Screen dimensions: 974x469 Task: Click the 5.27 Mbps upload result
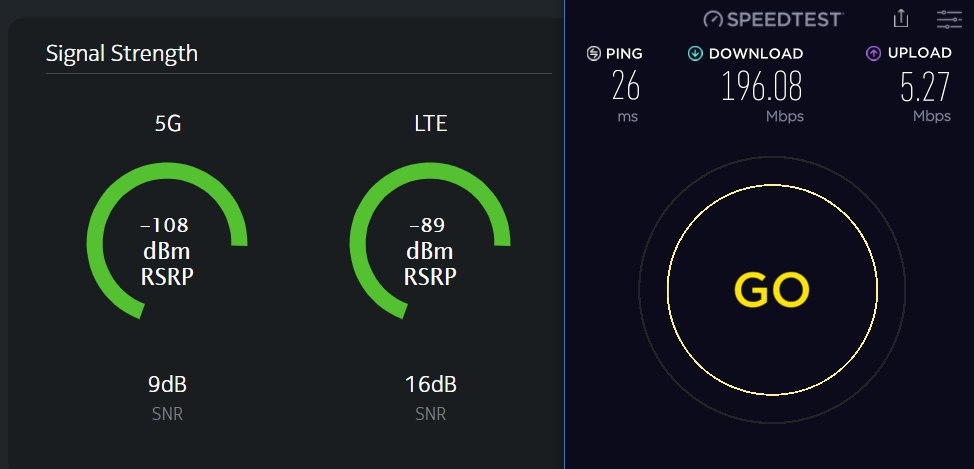[x=924, y=88]
